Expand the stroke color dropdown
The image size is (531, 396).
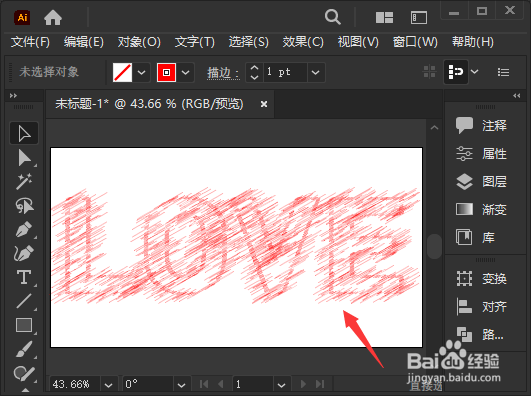pyautogui.click(x=186, y=72)
